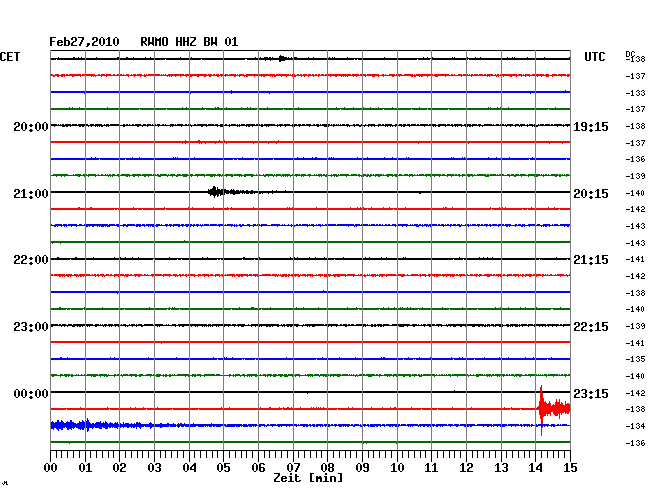Click the 23:15 UTC time label
This screenshot has width=650, height=494.
pos(591,393)
